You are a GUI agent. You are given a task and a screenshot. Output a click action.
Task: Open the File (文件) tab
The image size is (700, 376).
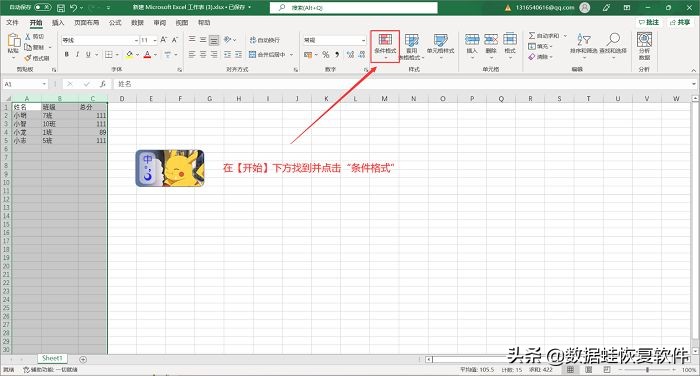12,22
